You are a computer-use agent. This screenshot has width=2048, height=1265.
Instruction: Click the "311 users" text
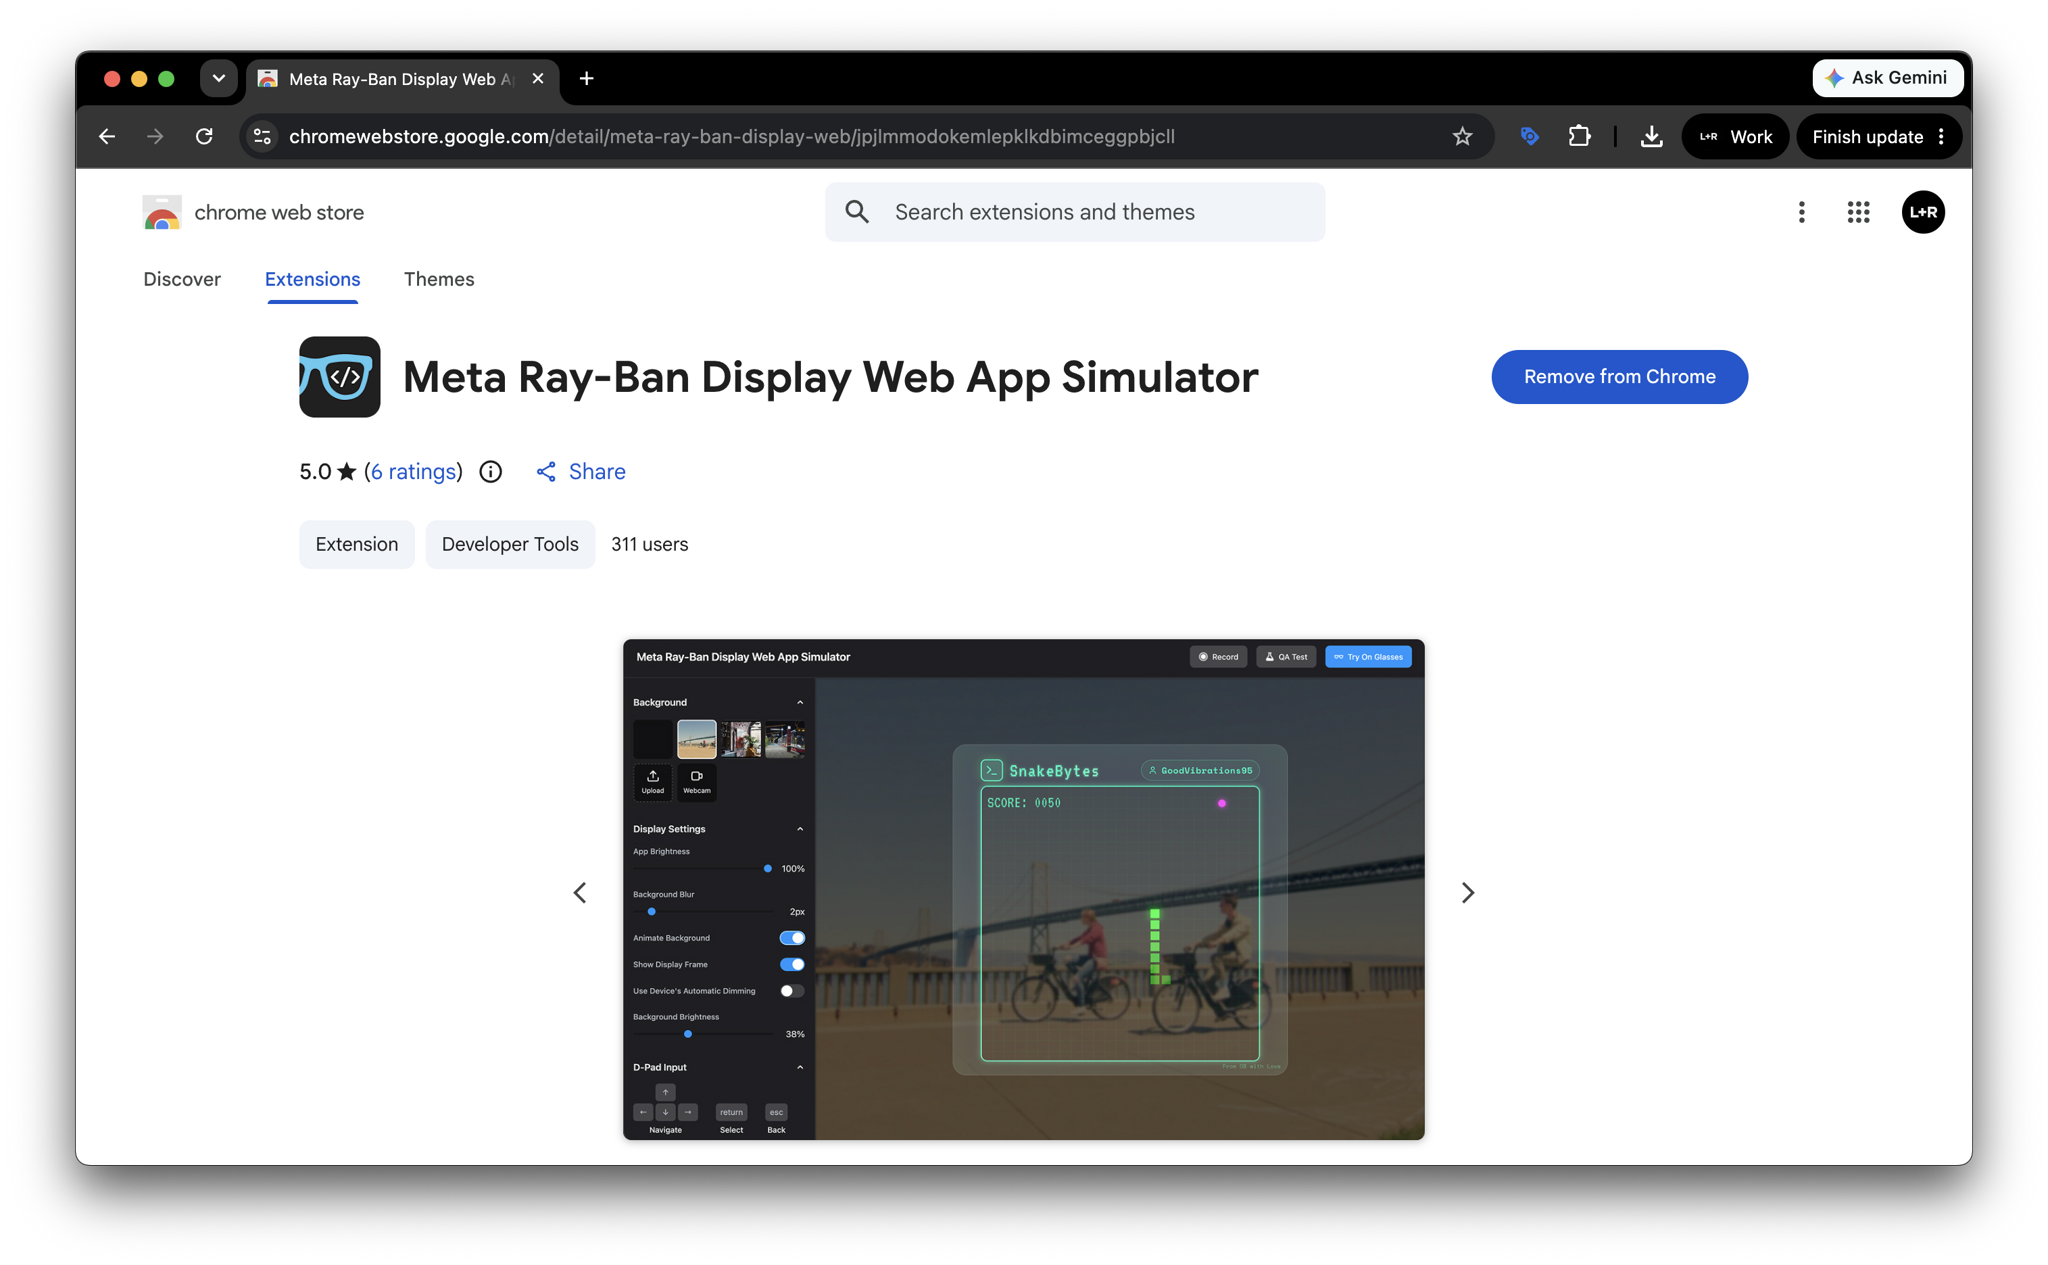point(650,544)
